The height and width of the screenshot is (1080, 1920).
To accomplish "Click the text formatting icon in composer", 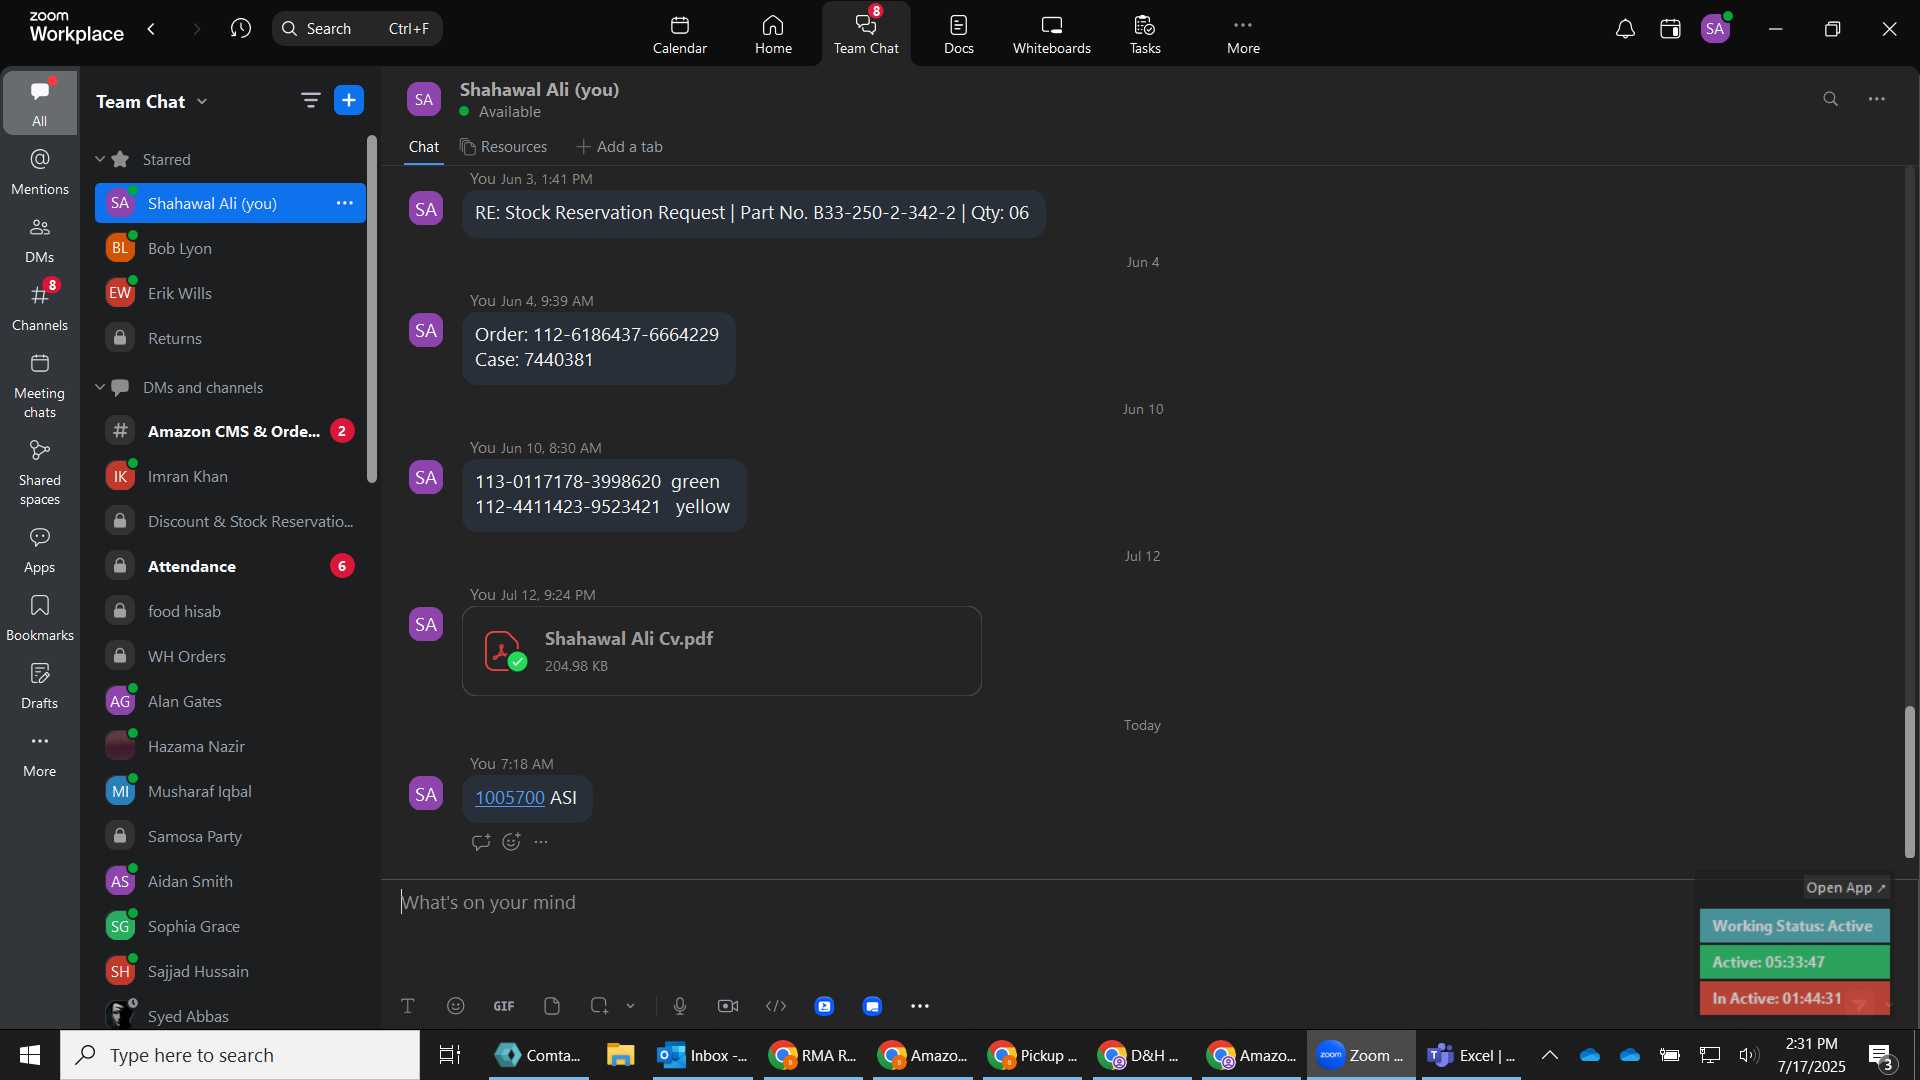I will coord(408,1006).
